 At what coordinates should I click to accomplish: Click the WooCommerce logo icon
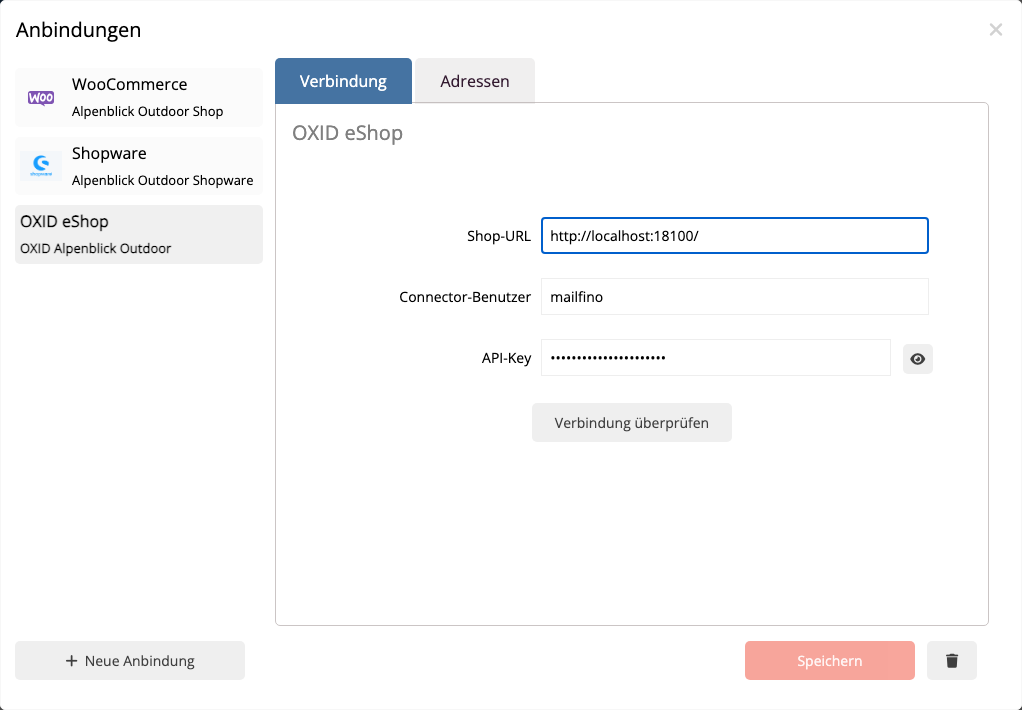point(41,98)
